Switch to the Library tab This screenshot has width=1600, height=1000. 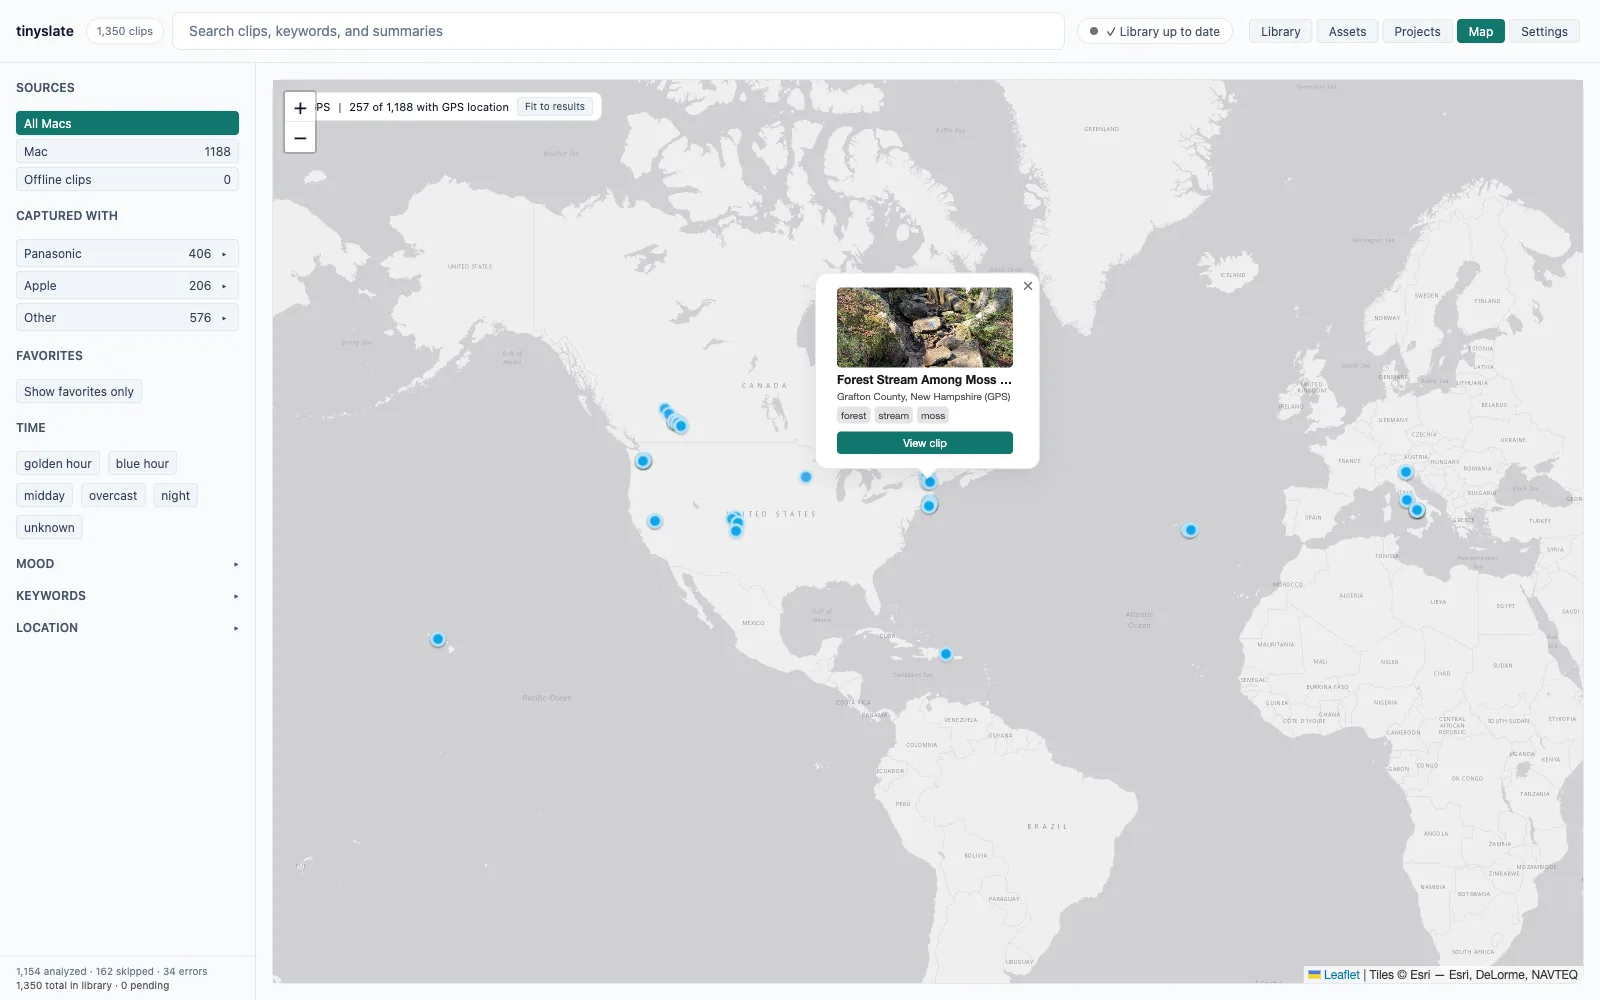1280,31
